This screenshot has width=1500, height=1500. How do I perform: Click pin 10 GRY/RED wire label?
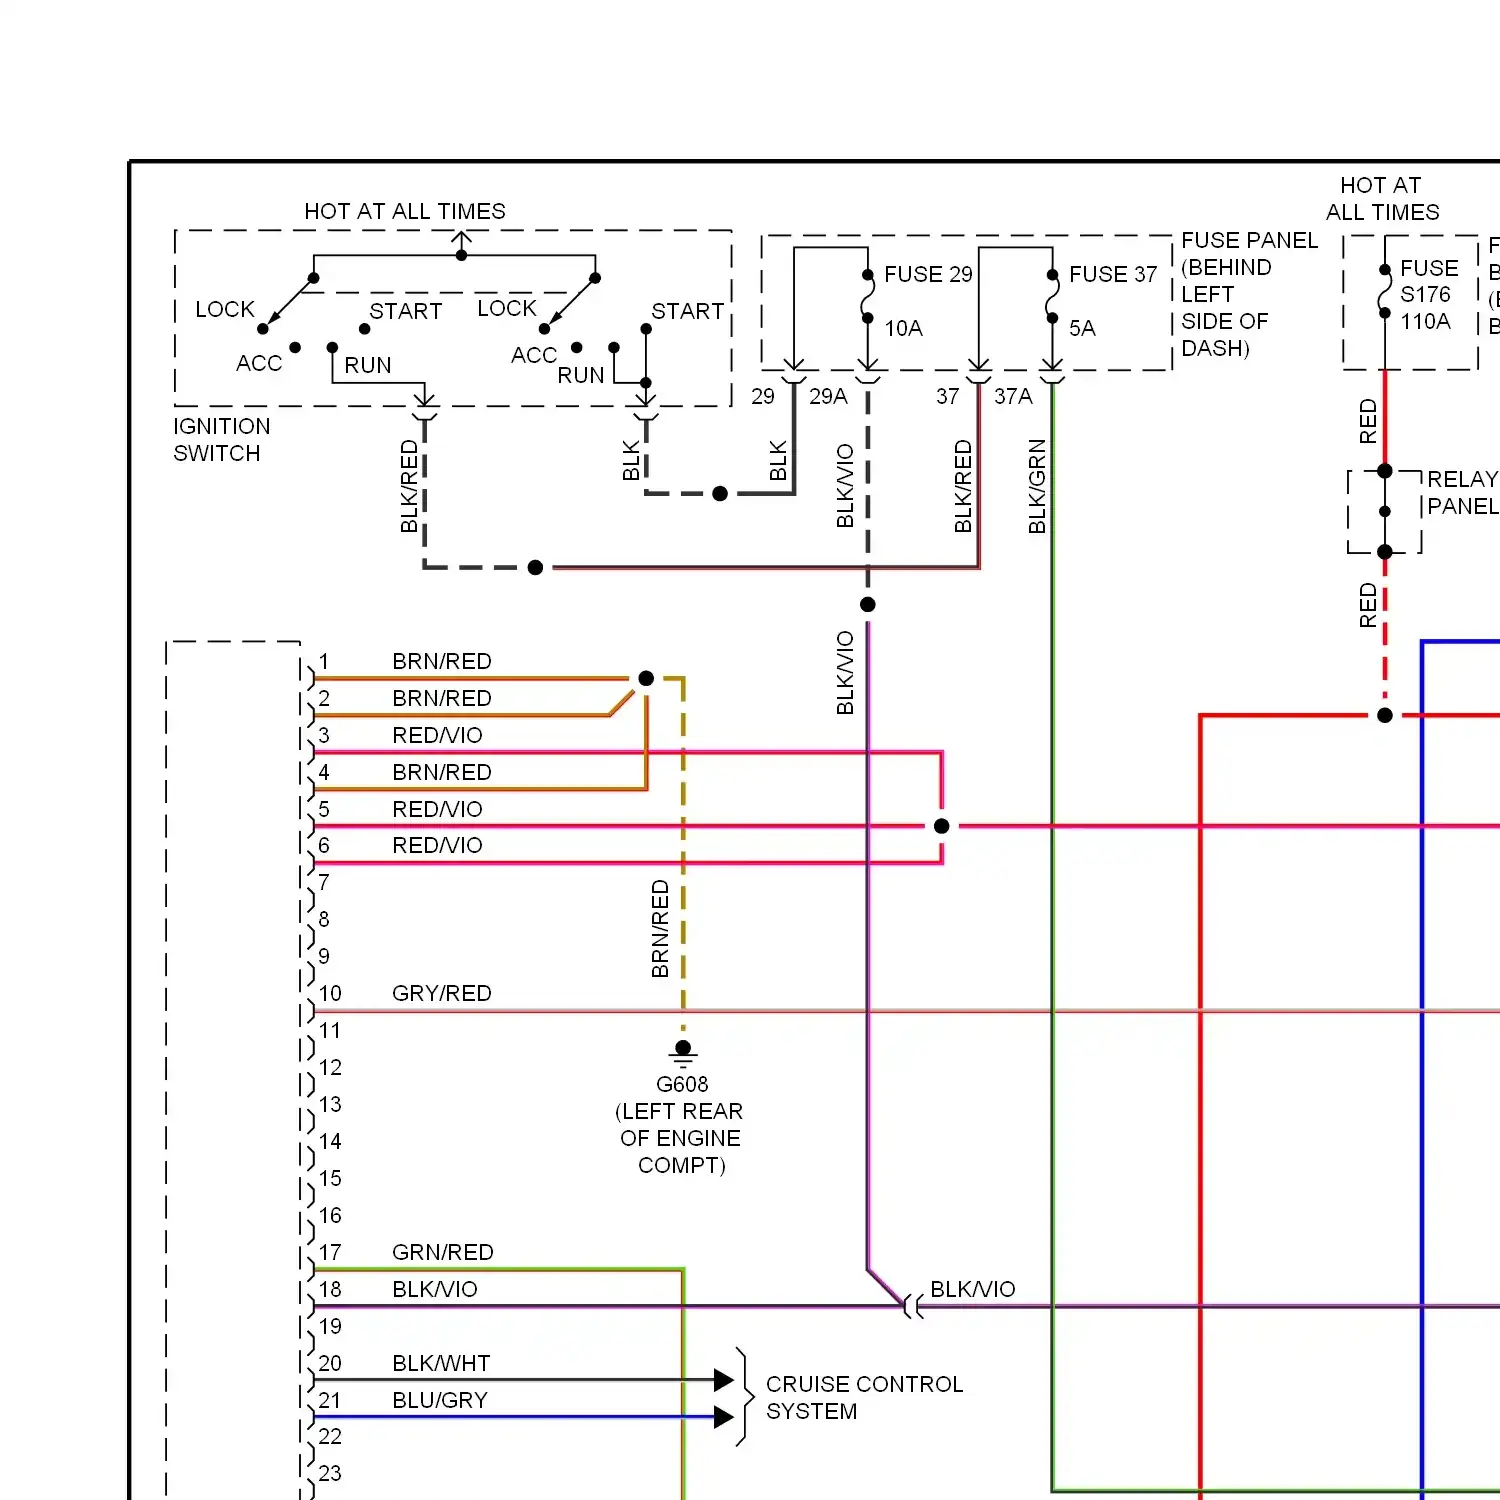click(x=442, y=993)
